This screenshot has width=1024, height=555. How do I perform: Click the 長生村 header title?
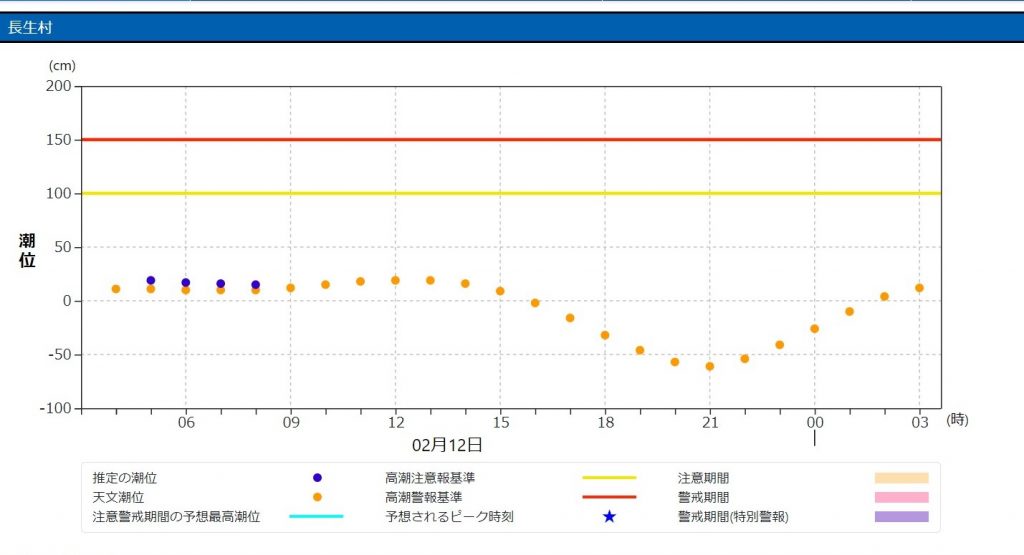click(29, 27)
